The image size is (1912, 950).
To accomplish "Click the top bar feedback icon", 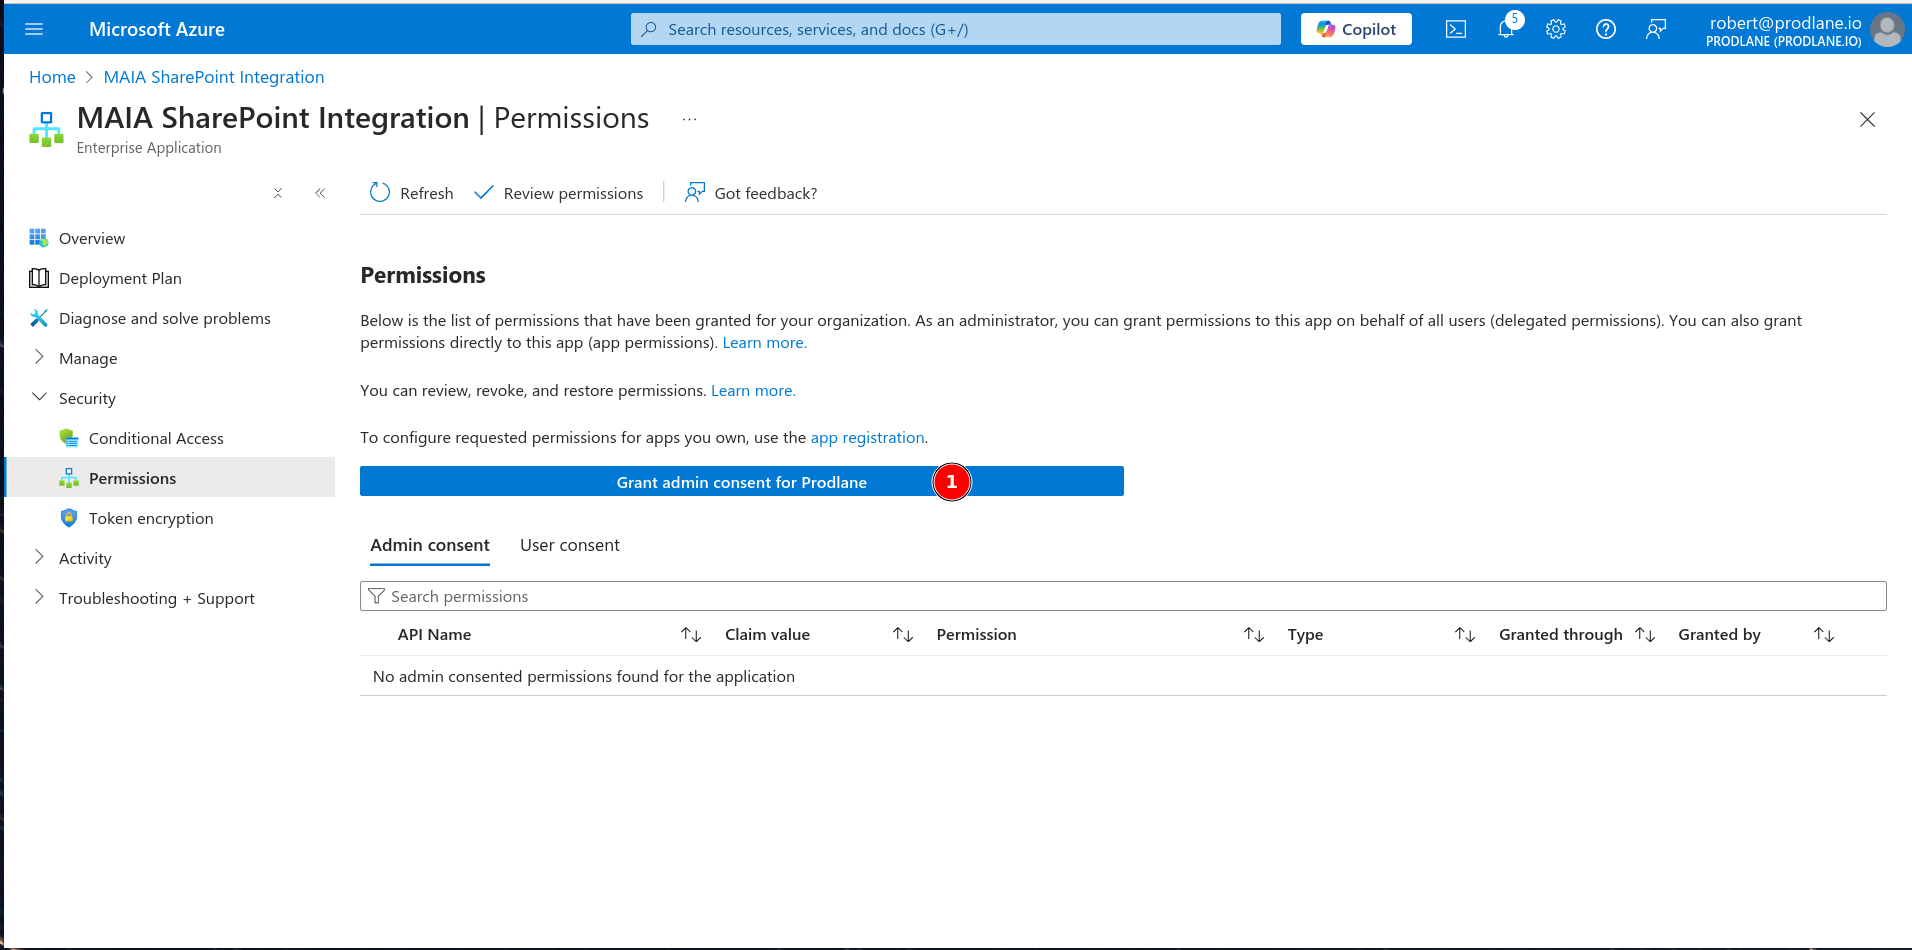I will pos(1656,29).
